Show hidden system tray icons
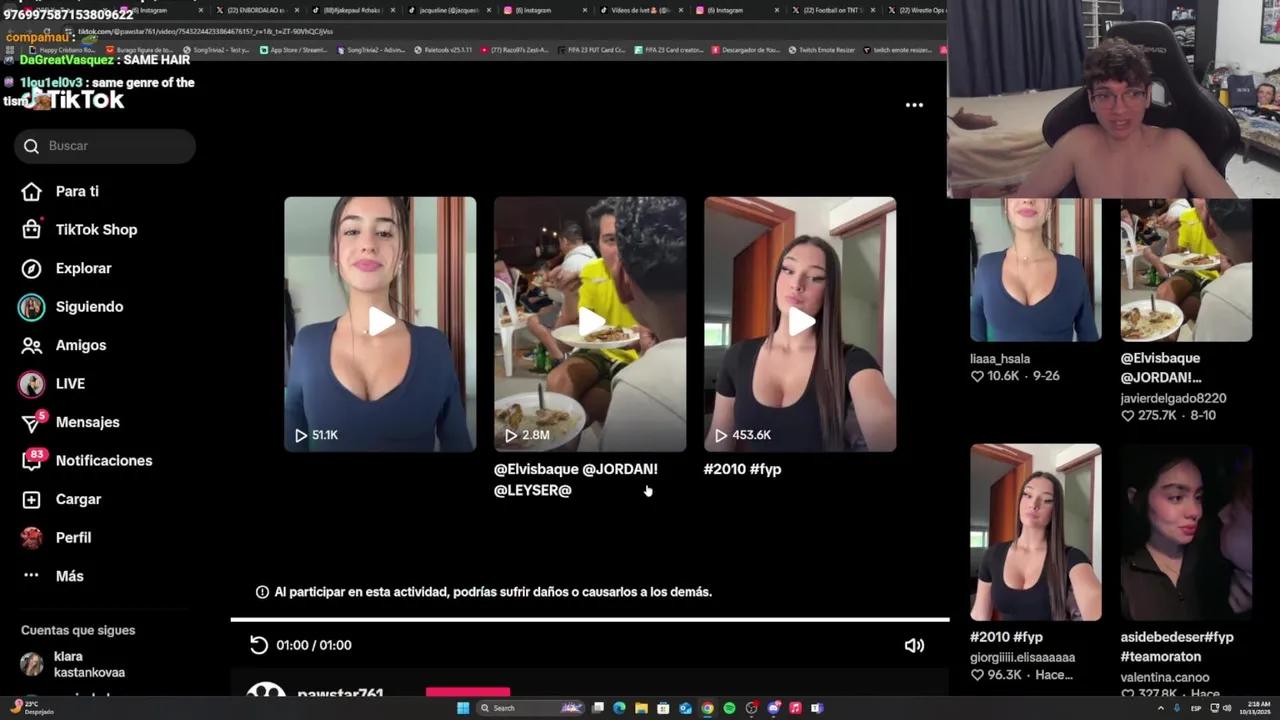The width and height of the screenshot is (1280, 720). click(x=1161, y=708)
